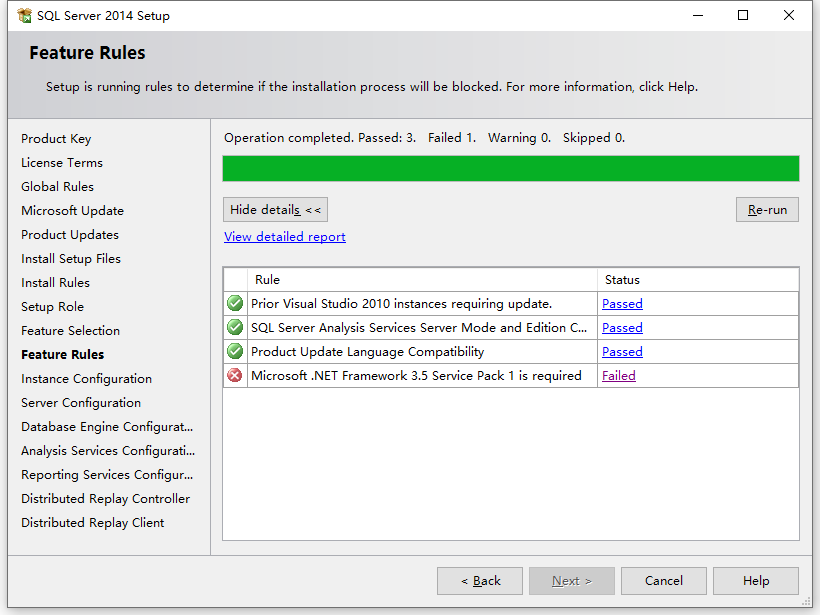Re-run the feature rules check

point(767,210)
